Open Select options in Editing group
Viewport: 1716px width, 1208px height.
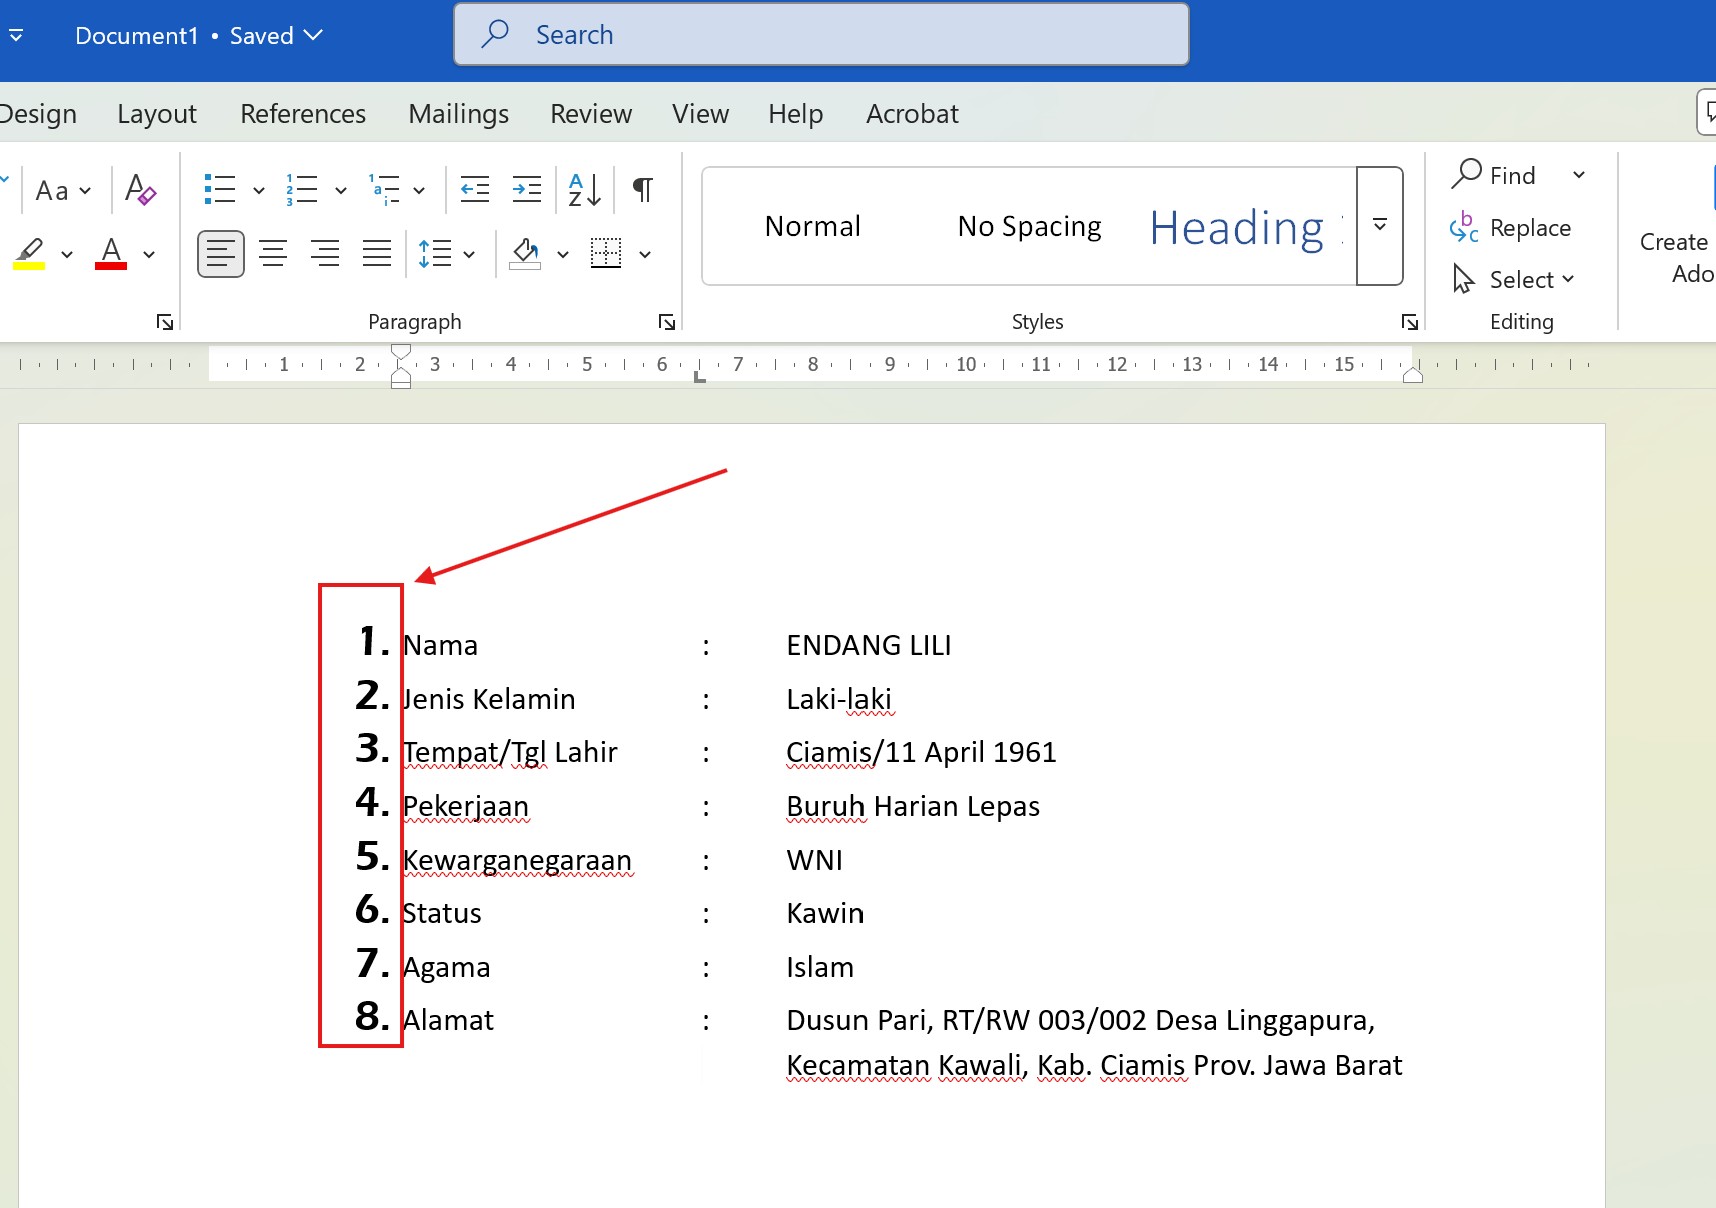click(1518, 279)
